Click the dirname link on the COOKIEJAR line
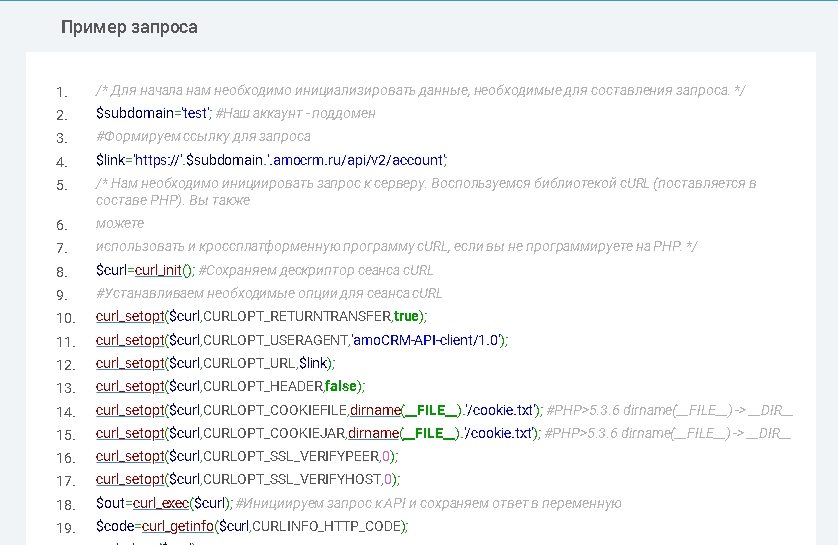The image size is (838, 545). [373, 433]
